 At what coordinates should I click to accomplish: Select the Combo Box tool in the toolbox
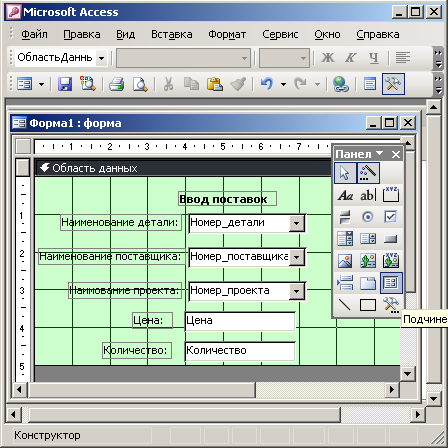[345, 239]
